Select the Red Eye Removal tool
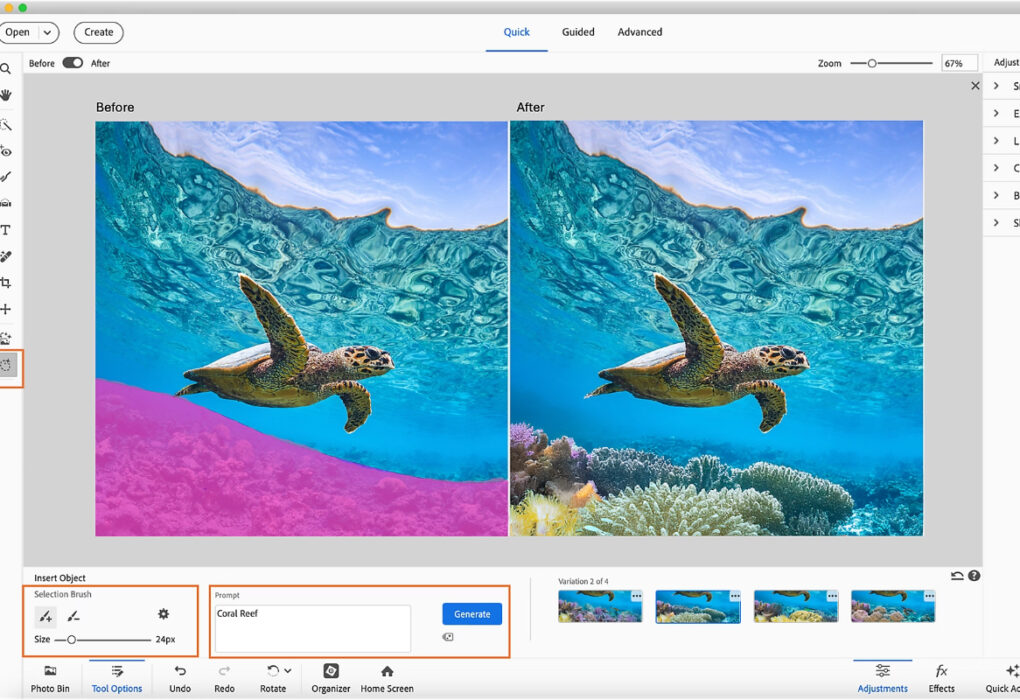The height and width of the screenshot is (700, 1020). coord(6,151)
